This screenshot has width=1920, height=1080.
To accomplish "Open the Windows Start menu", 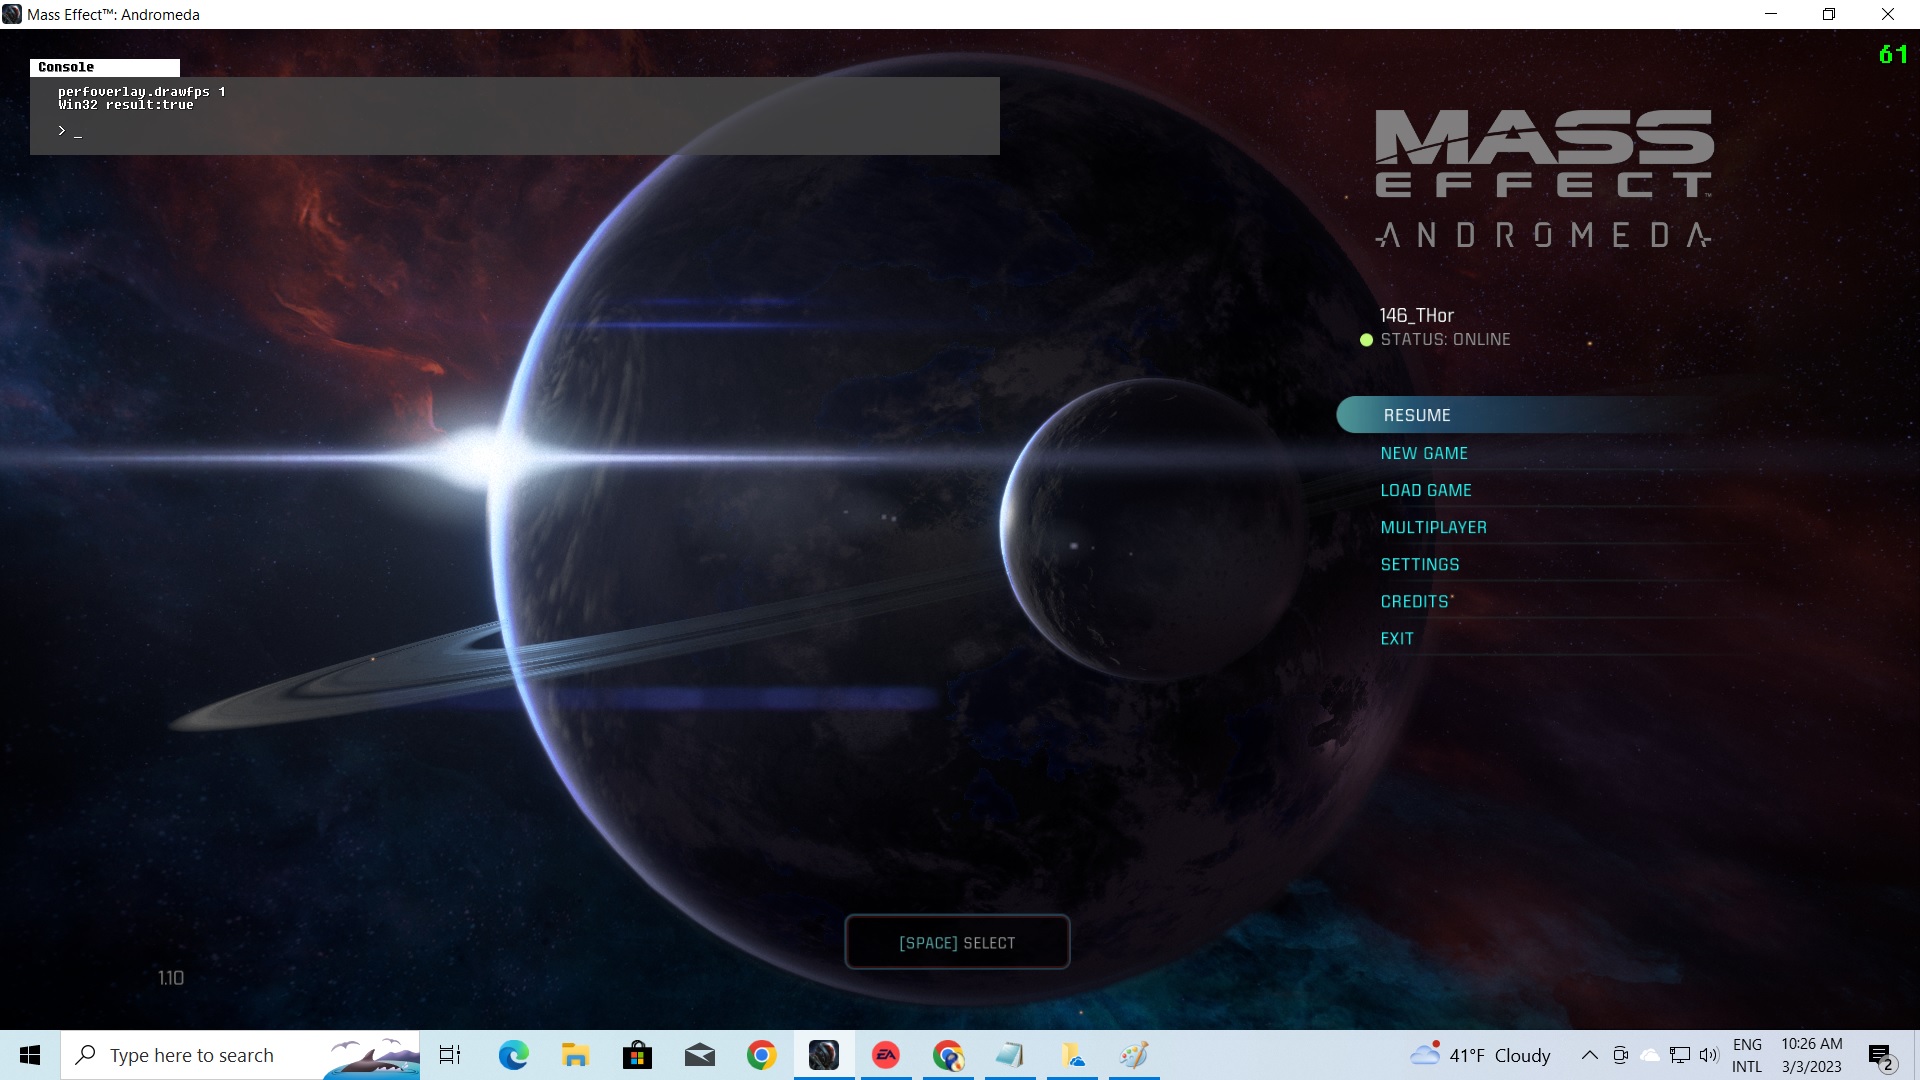I will [30, 1055].
